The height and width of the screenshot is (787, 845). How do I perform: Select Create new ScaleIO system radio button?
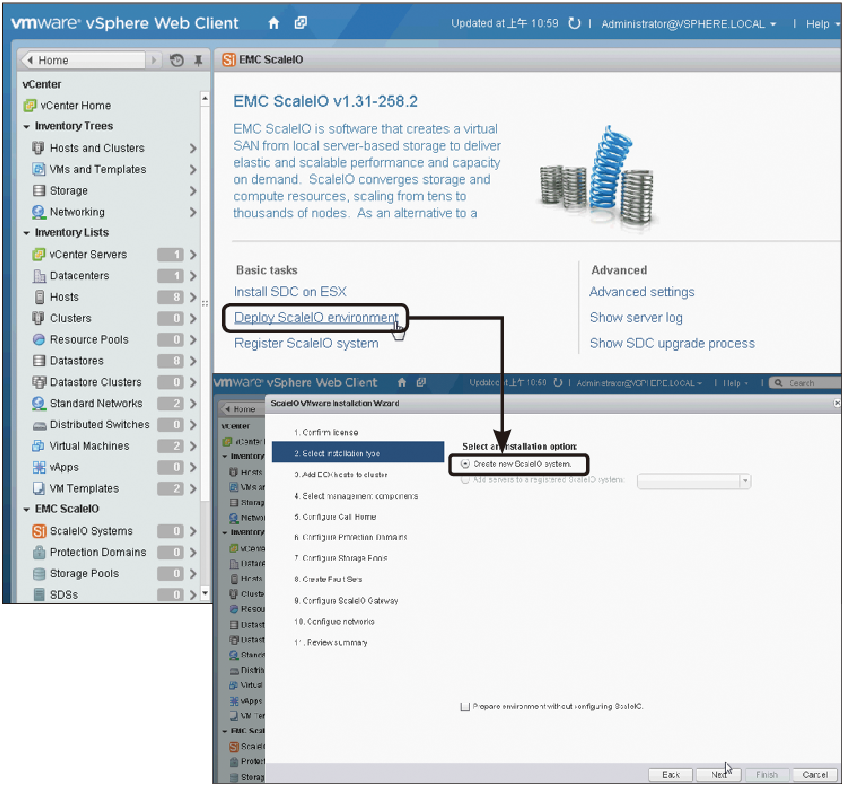click(x=466, y=464)
